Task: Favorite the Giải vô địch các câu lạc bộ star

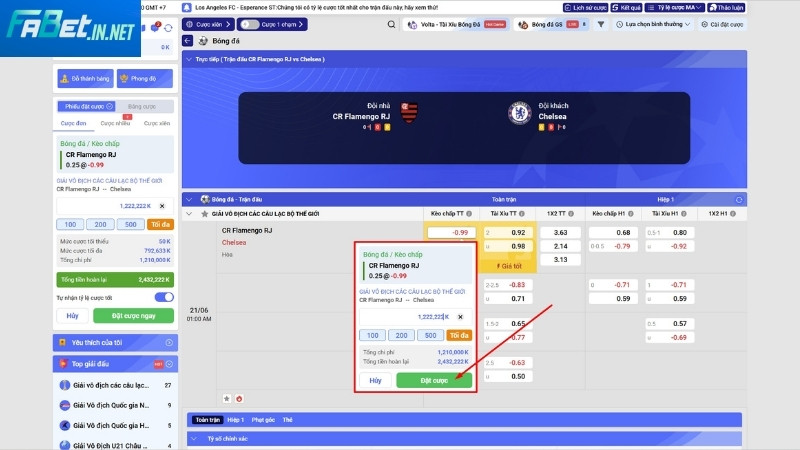Action: pyautogui.click(x=205, y=214)
